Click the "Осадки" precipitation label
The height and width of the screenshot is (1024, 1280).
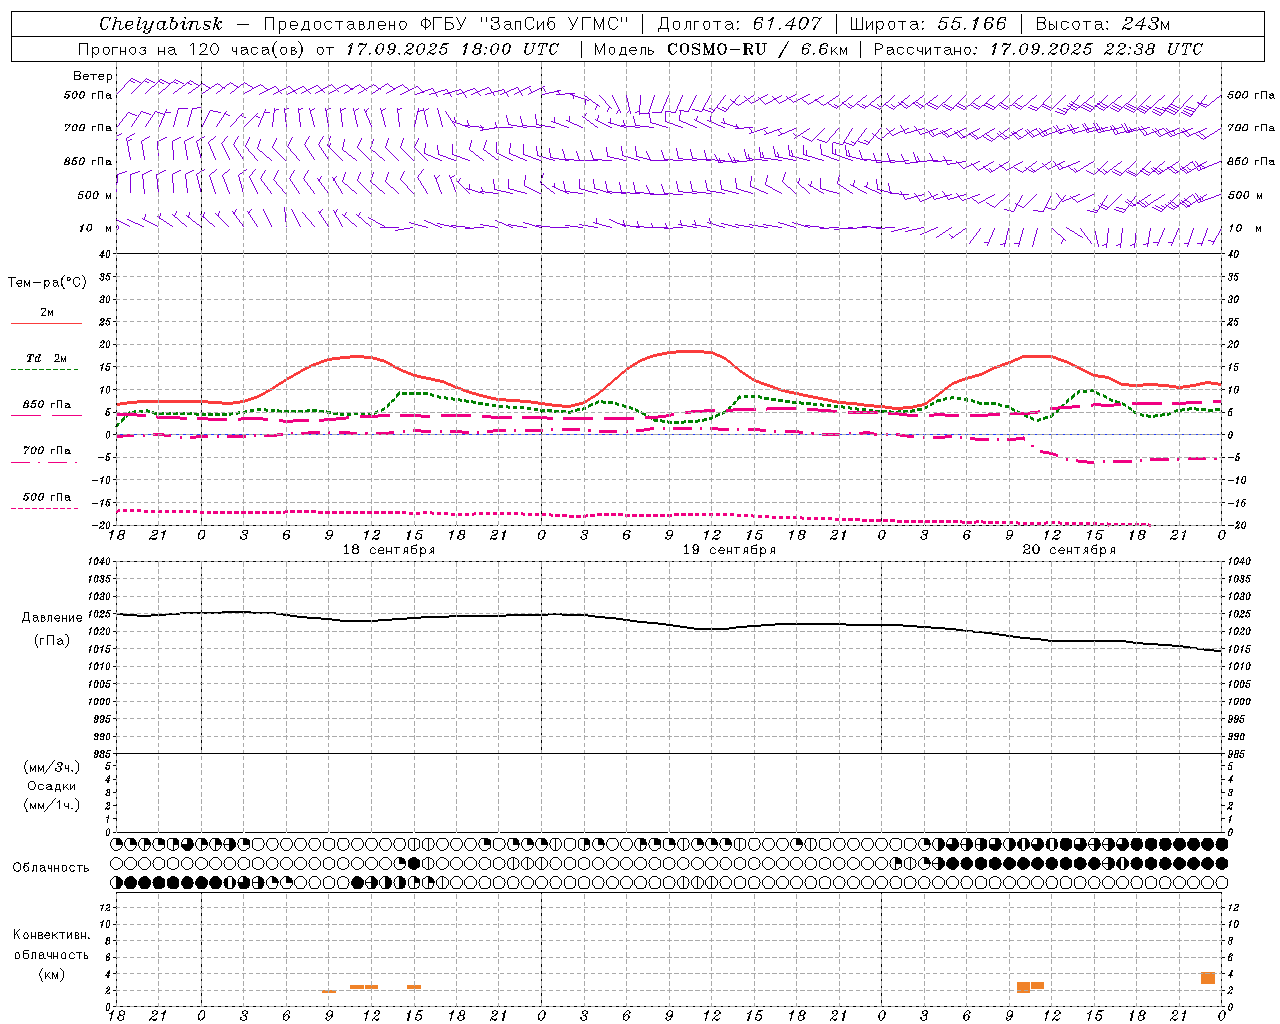tap(52, 786)
